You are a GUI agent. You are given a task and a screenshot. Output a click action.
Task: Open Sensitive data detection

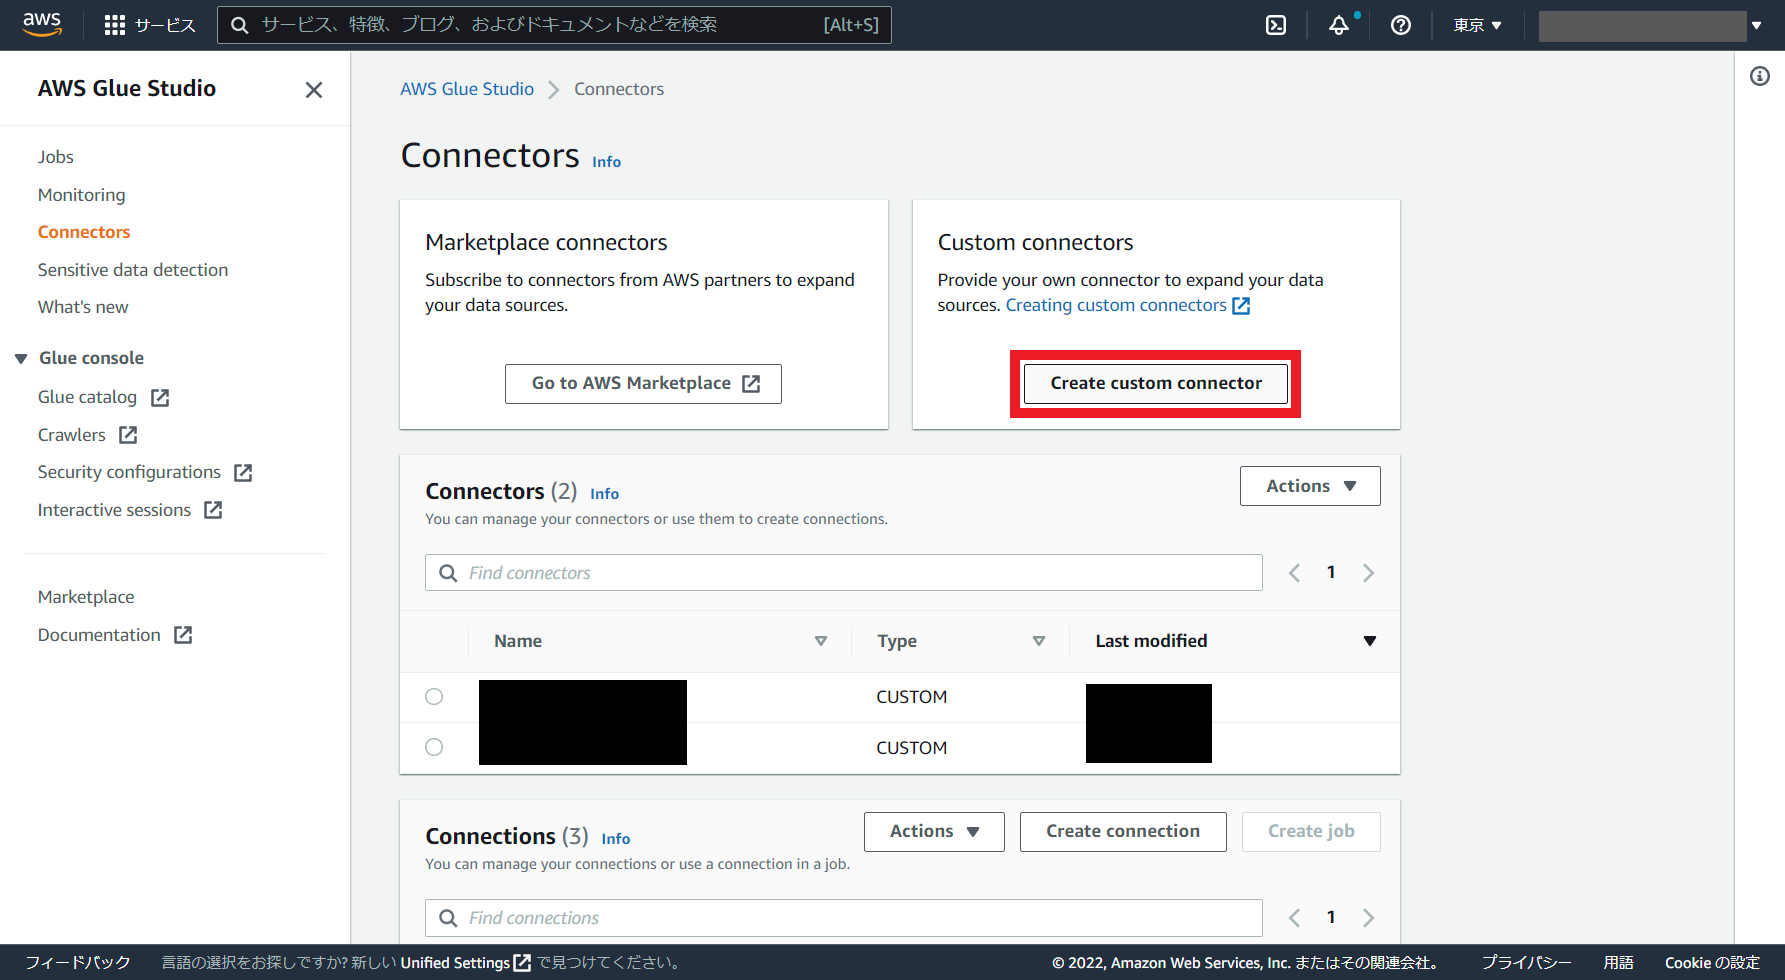[x=133, y=270]
